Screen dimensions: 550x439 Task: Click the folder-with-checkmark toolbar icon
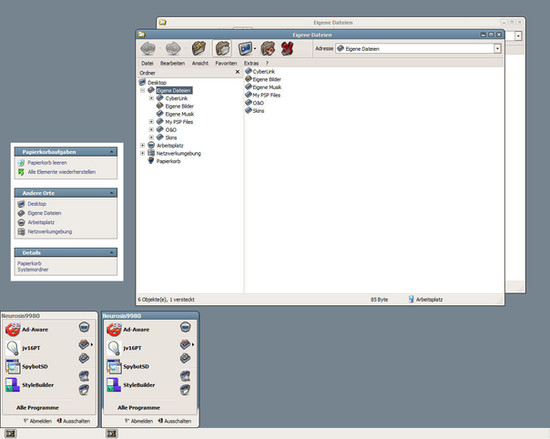pyautogui.click(x=268, y=48)
